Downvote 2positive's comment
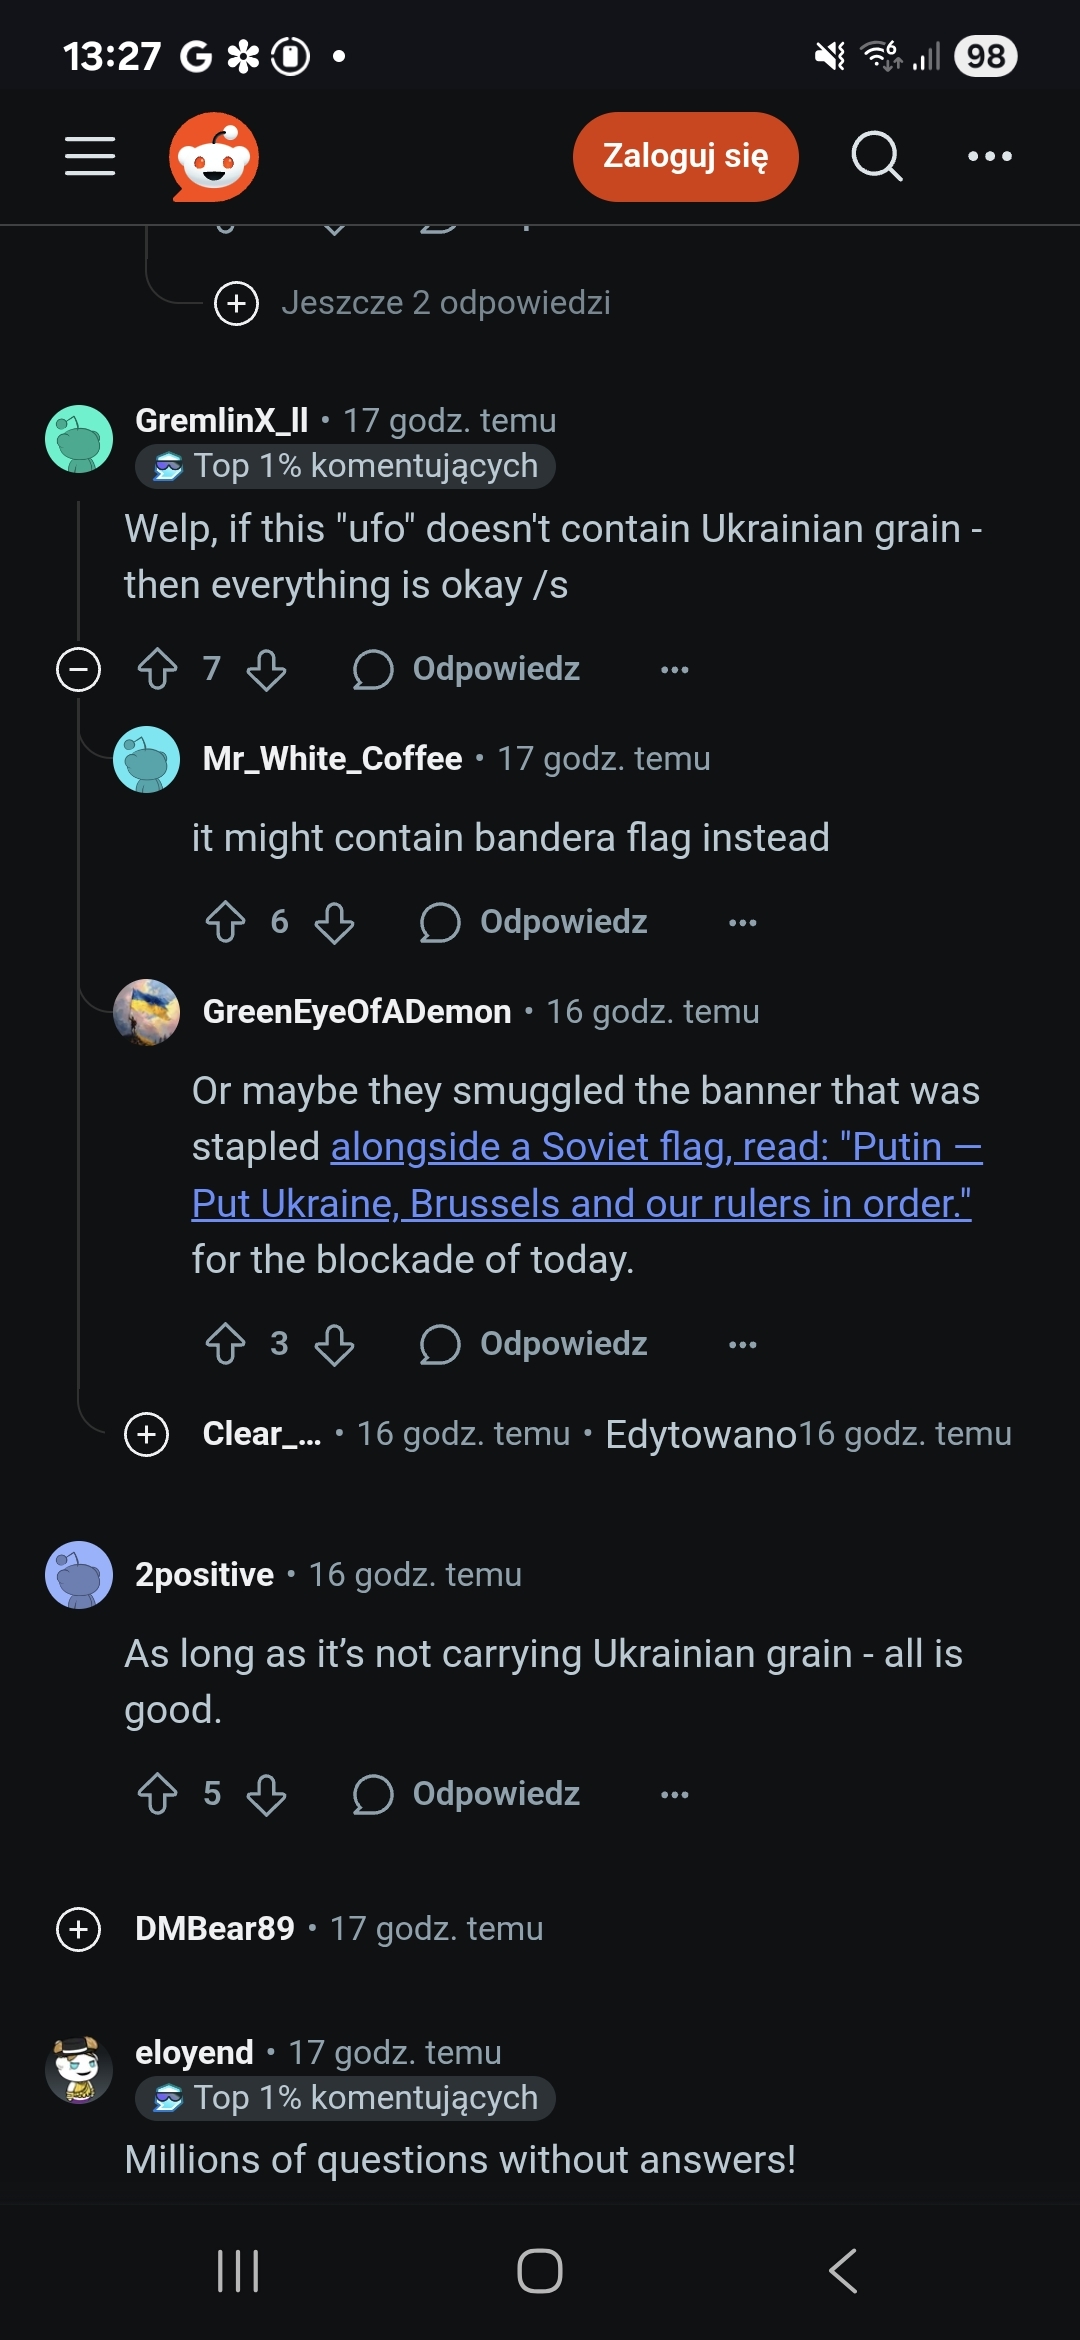1080x2340 pixels. coord(266,1794)
